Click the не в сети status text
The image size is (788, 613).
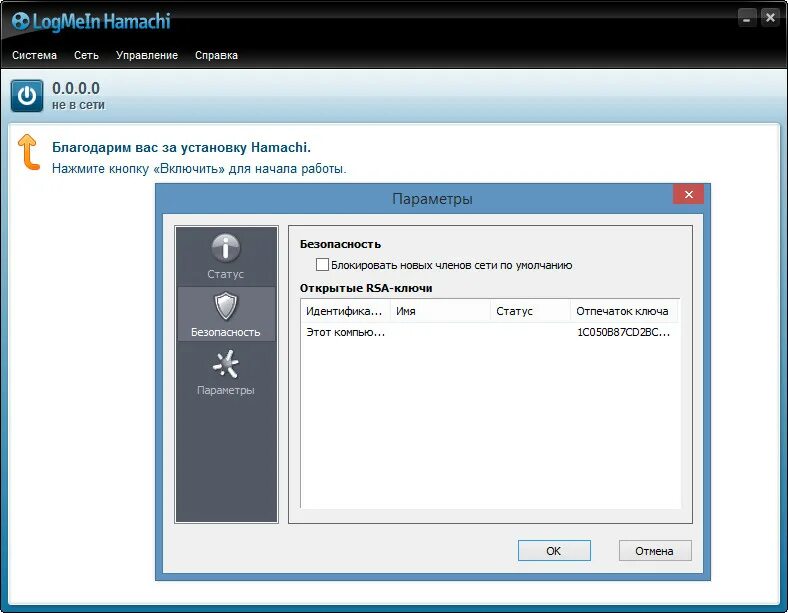pos(78,105)
